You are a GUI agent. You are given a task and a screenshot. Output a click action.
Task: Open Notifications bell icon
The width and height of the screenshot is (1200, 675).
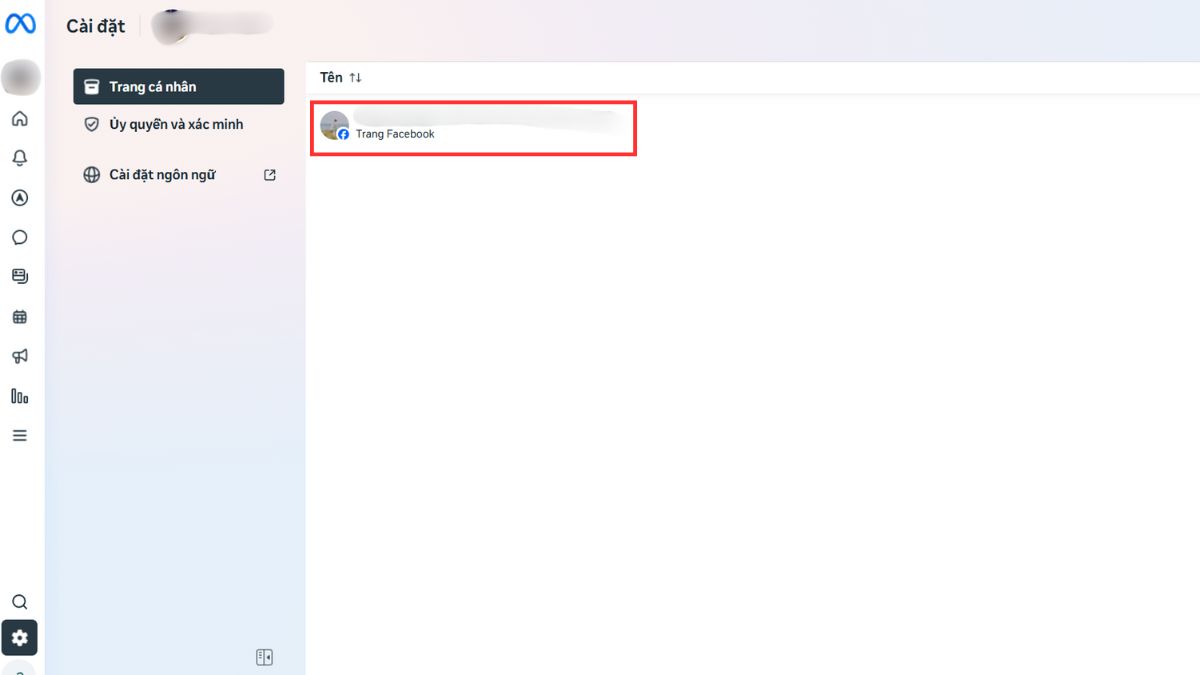19,158
